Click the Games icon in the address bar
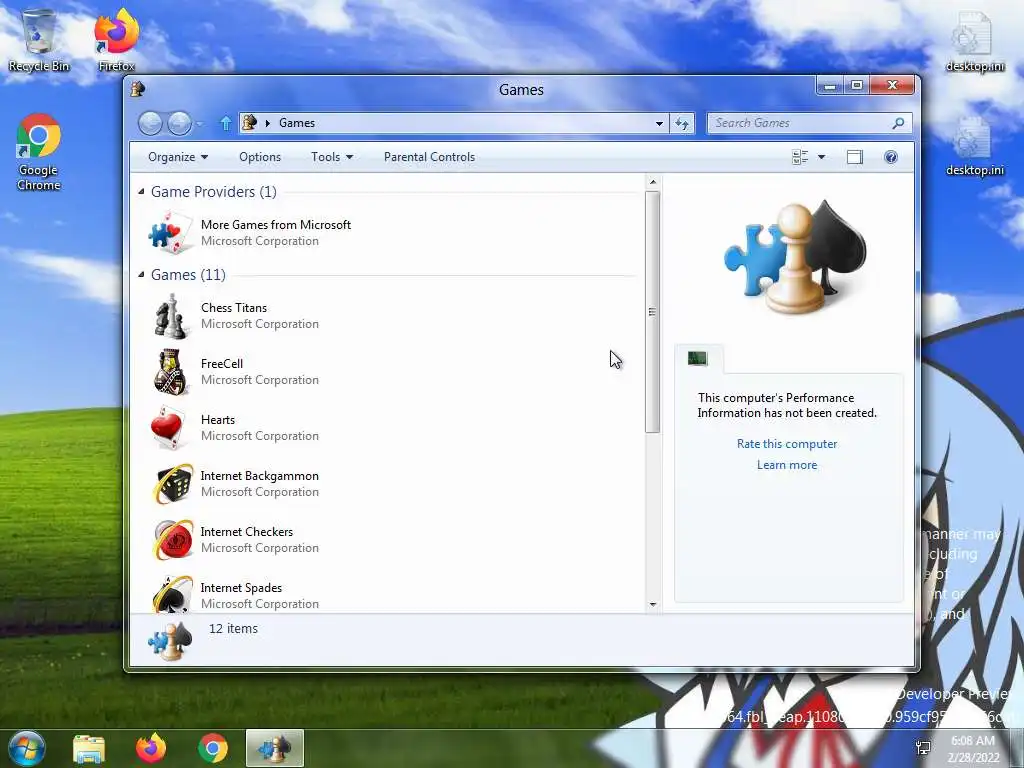The image size is (1024, 768). coord(249,122)
